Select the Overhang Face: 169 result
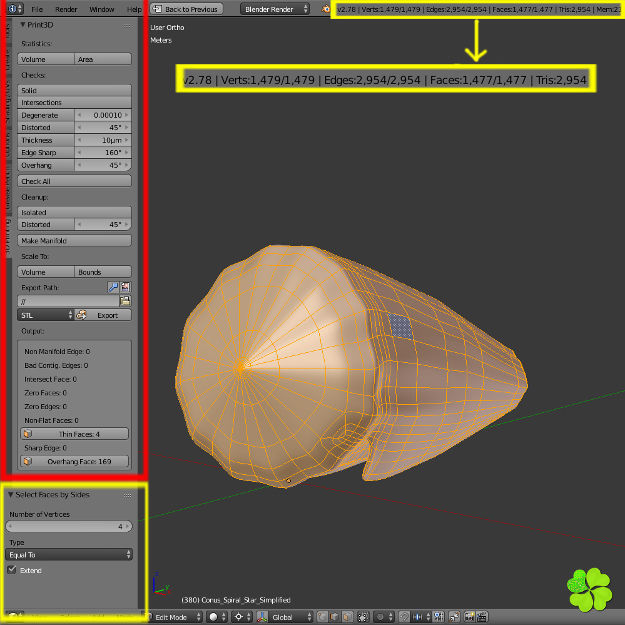625x625 pixels. point(75,461)
